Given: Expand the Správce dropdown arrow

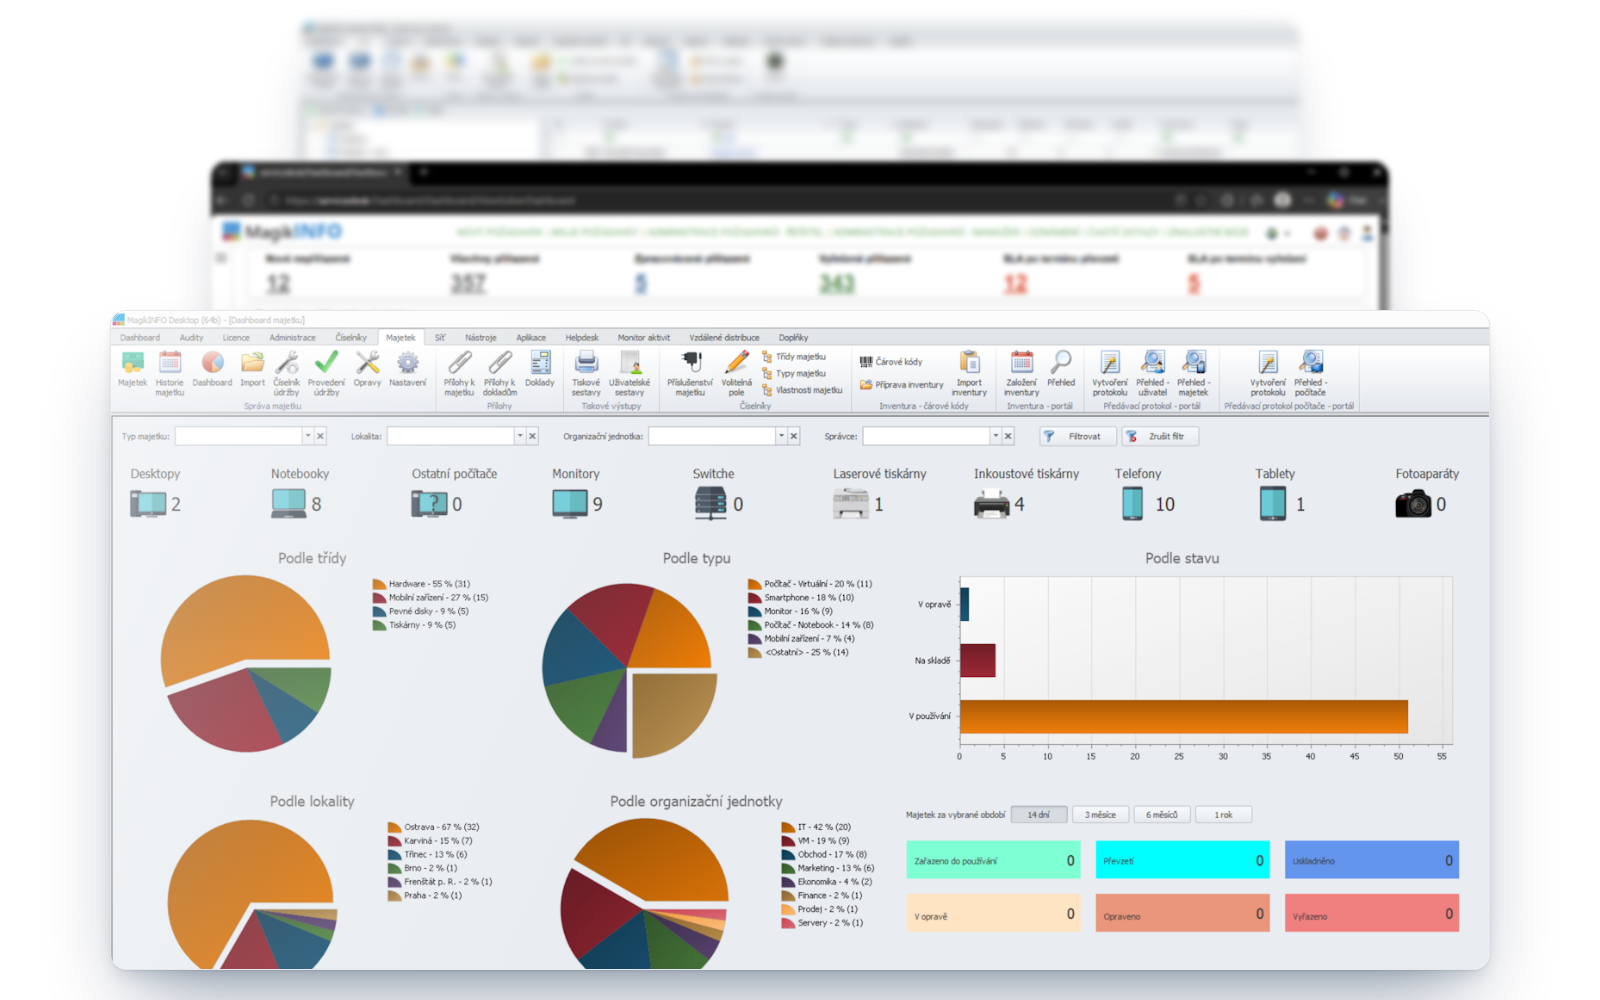Looking at the screenshot, I should pyautogui.click(x=995, y=436).
